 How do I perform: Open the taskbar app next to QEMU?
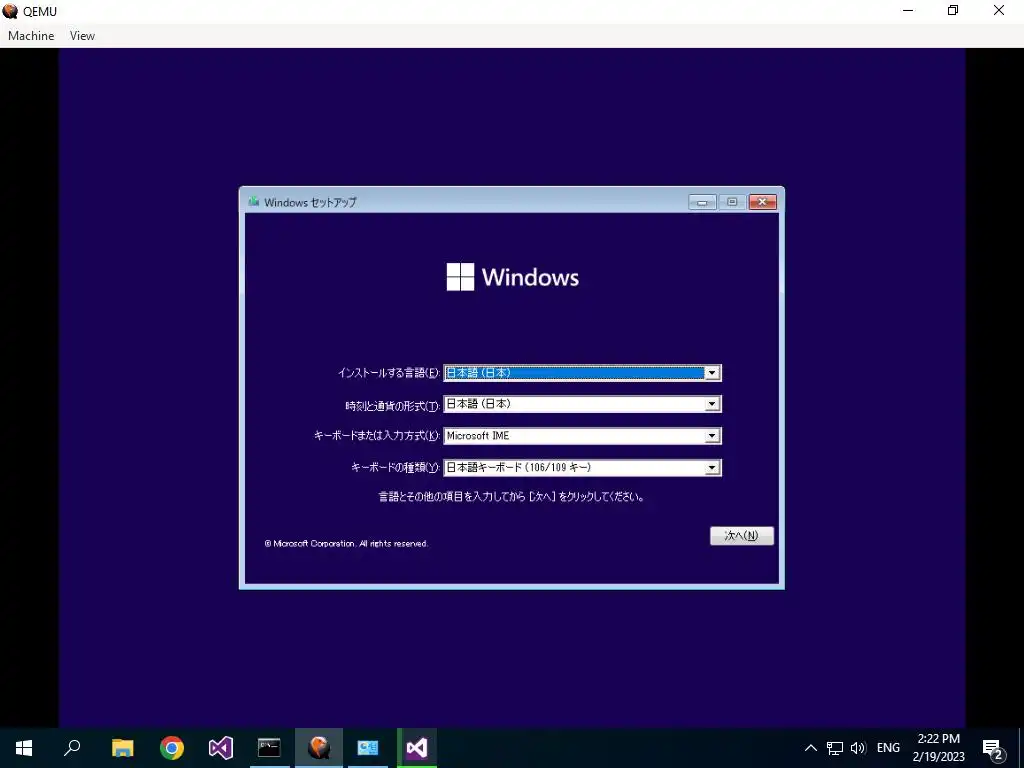(x=368, y=748)
